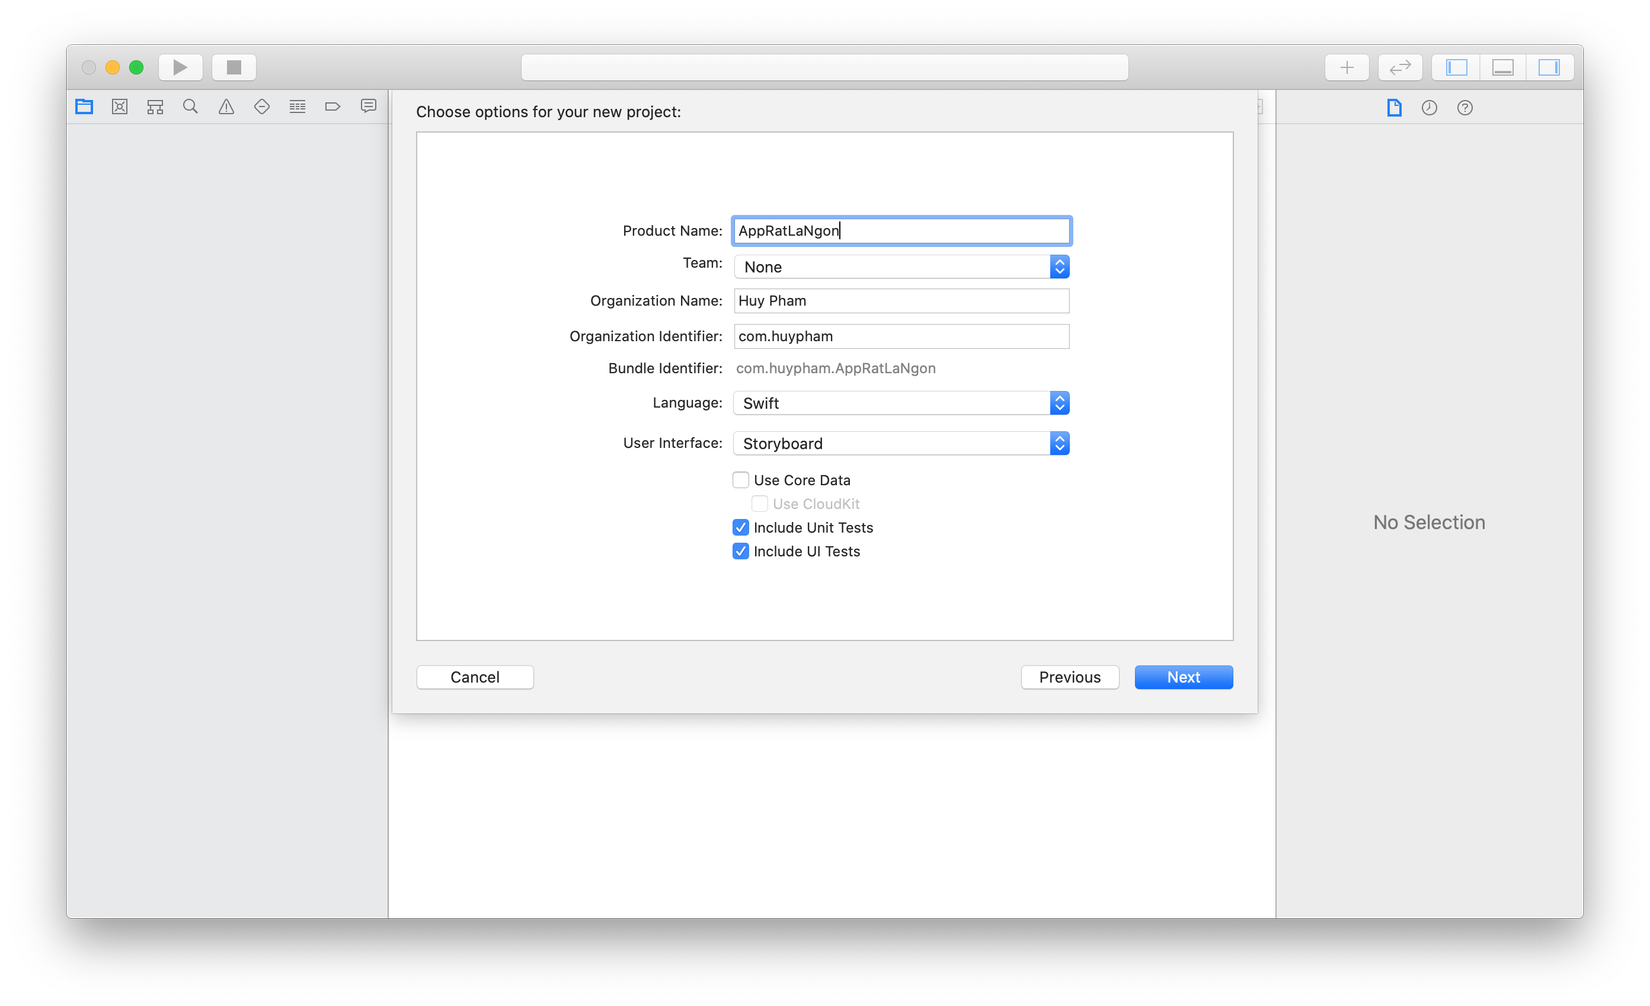Click the Organization Identifier text field

tap(901, 337)
